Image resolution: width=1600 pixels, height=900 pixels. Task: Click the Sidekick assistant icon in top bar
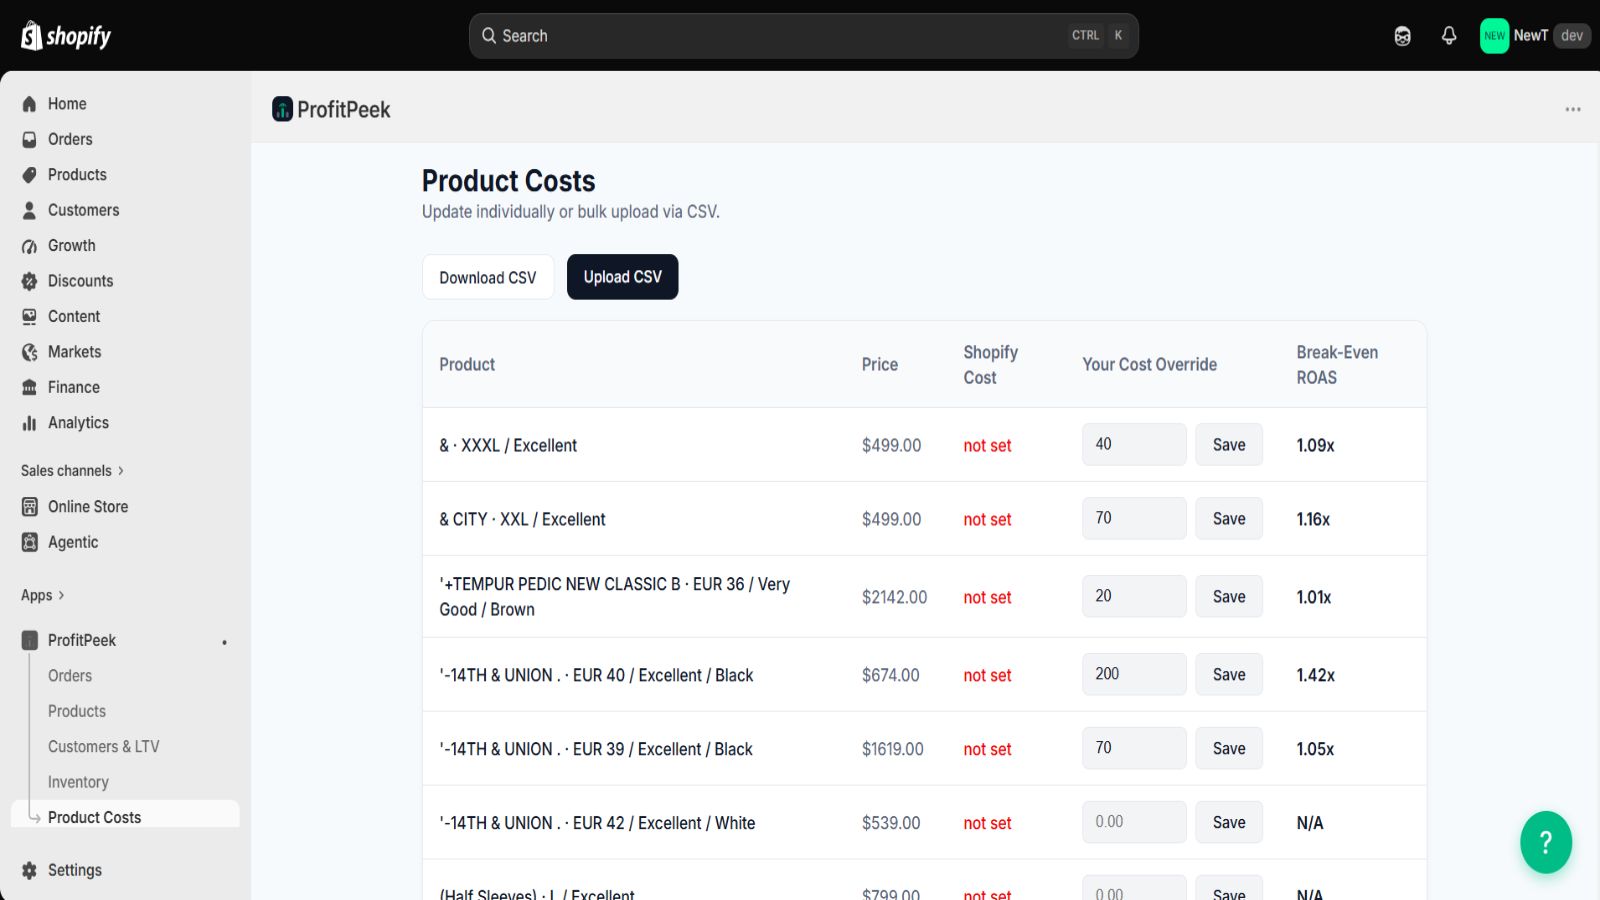tap(1402, 36)
